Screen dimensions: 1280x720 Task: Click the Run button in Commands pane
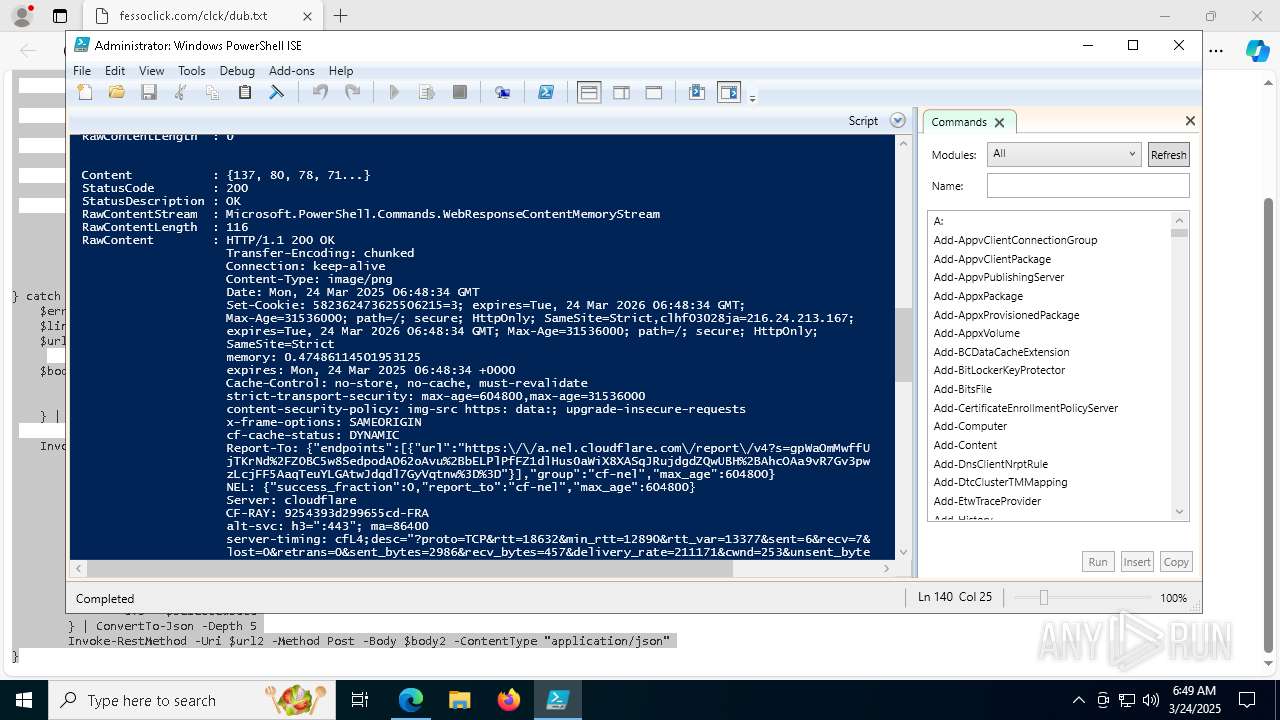coord(1098,562)
